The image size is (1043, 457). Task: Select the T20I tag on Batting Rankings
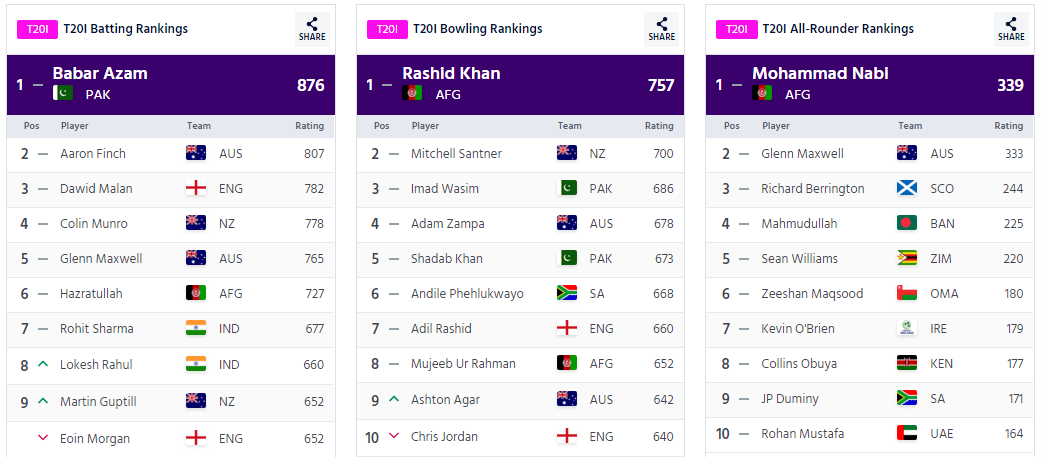tap(37, 29)
